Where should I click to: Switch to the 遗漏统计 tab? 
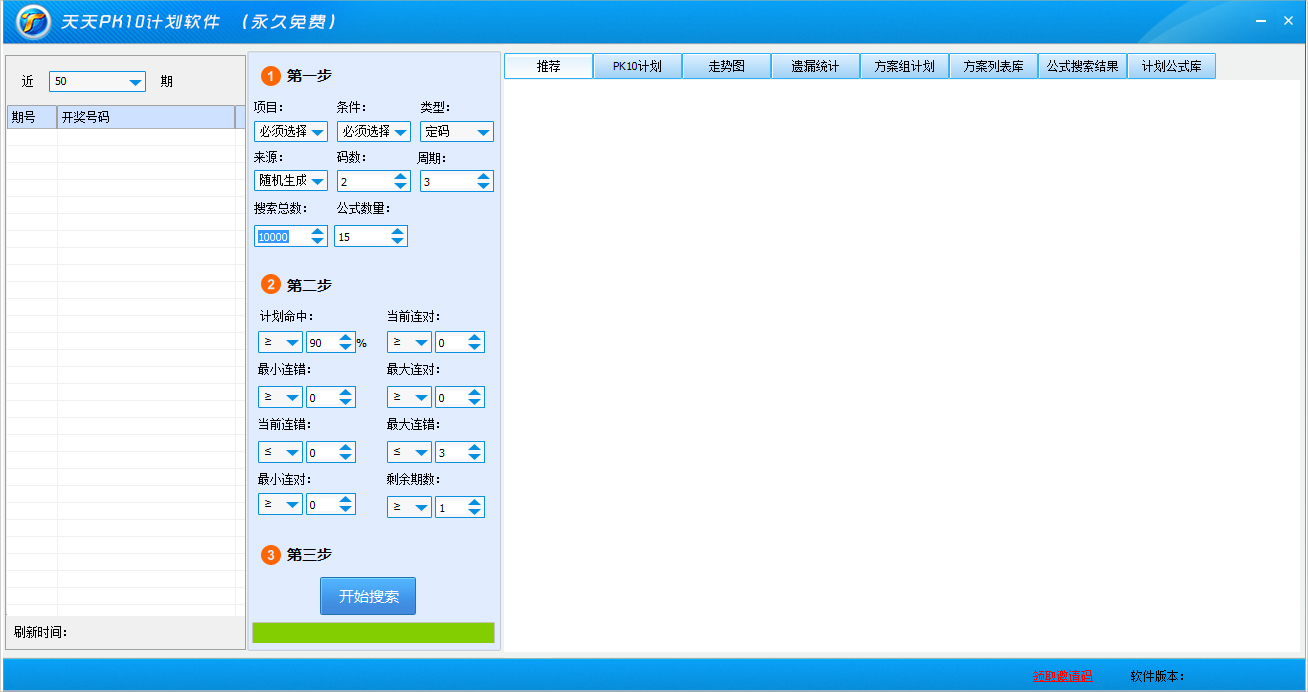(815, 67)
